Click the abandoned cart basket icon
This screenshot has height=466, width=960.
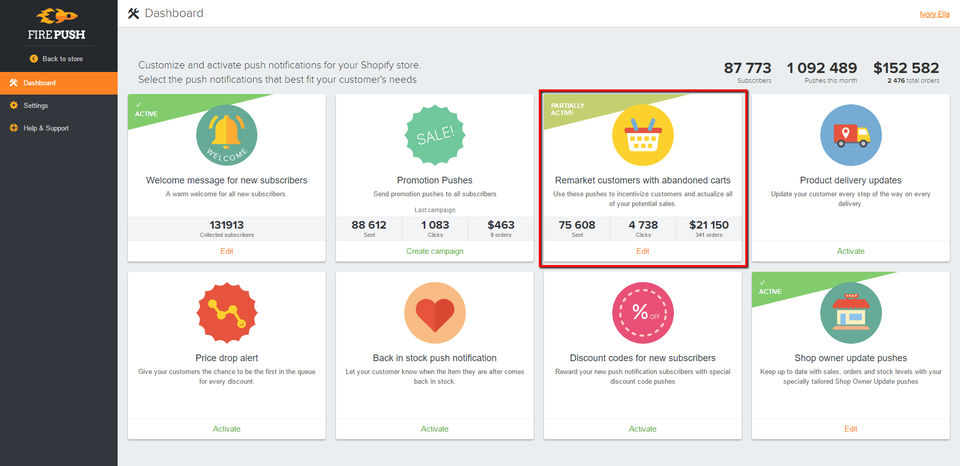pos(643,135)
